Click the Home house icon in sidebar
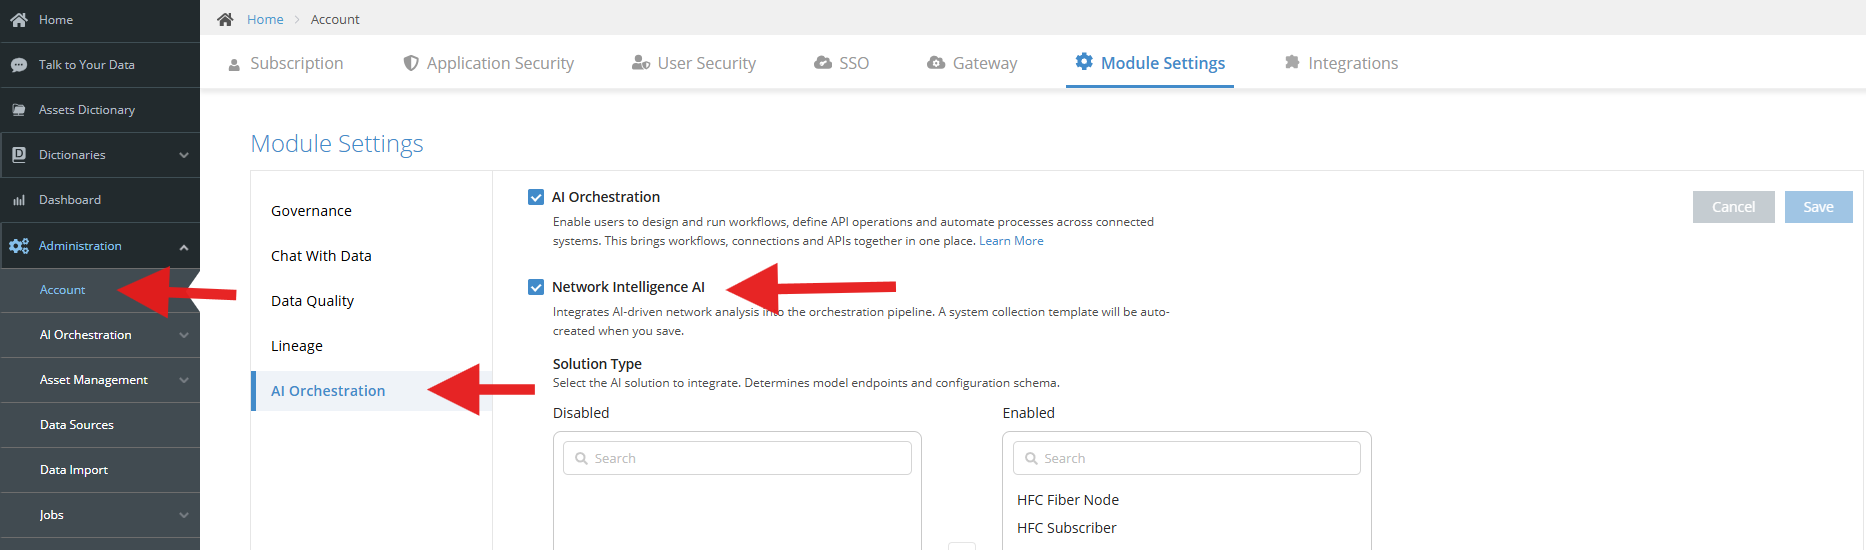 (x=19, y=20)
